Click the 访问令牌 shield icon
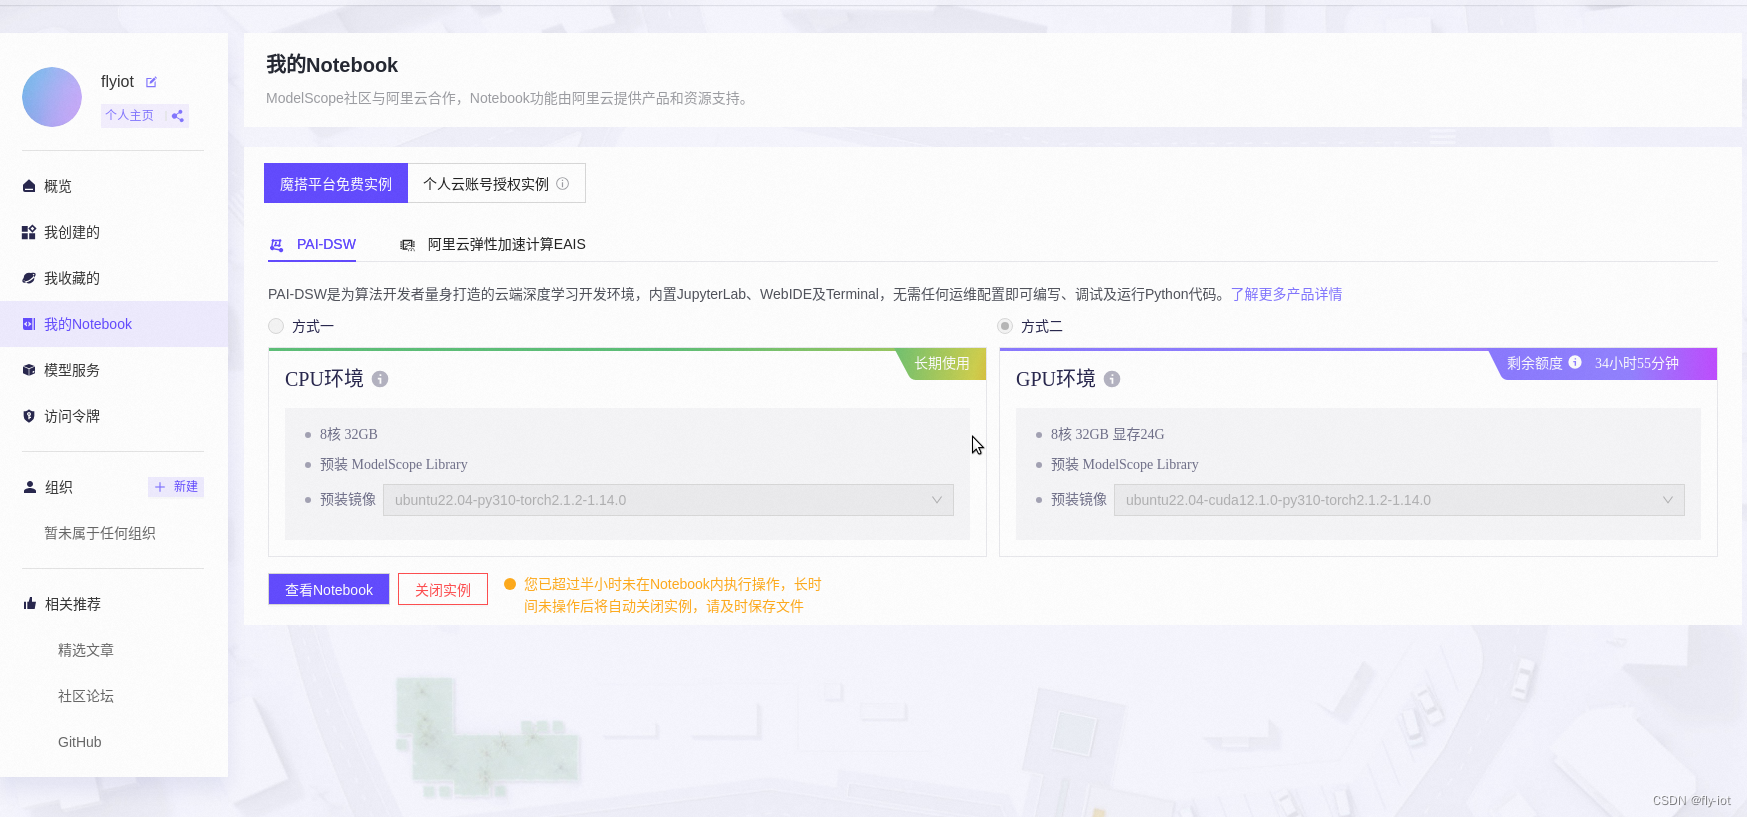1747x817 pixels. click(x=29, y=416)
